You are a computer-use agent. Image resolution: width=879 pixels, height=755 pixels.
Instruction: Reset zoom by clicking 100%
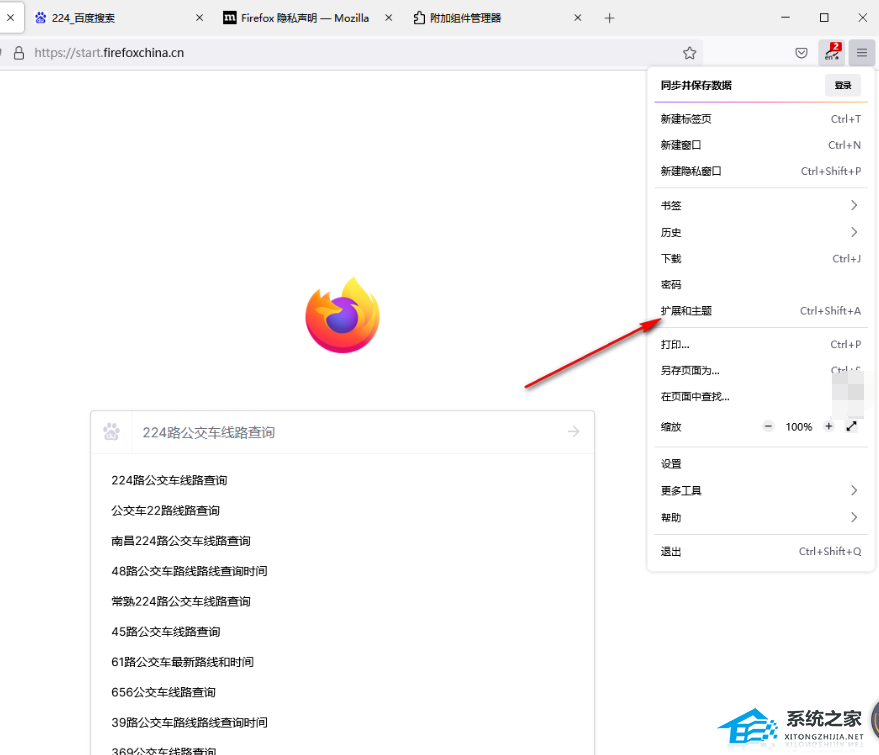799,427
